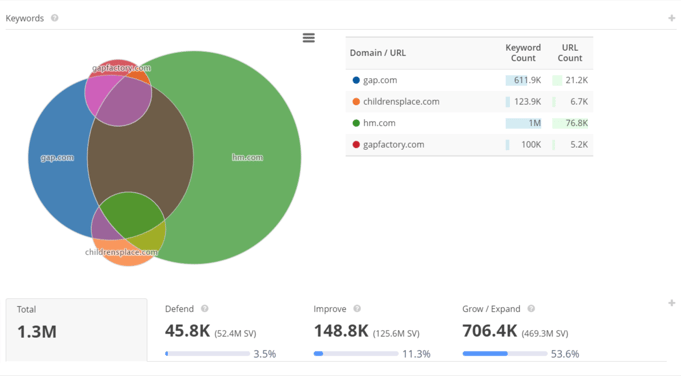The width and height of the screenshot is (681, 376).
Task: Click gapfactory.com in the domain table
Action: 393,145
